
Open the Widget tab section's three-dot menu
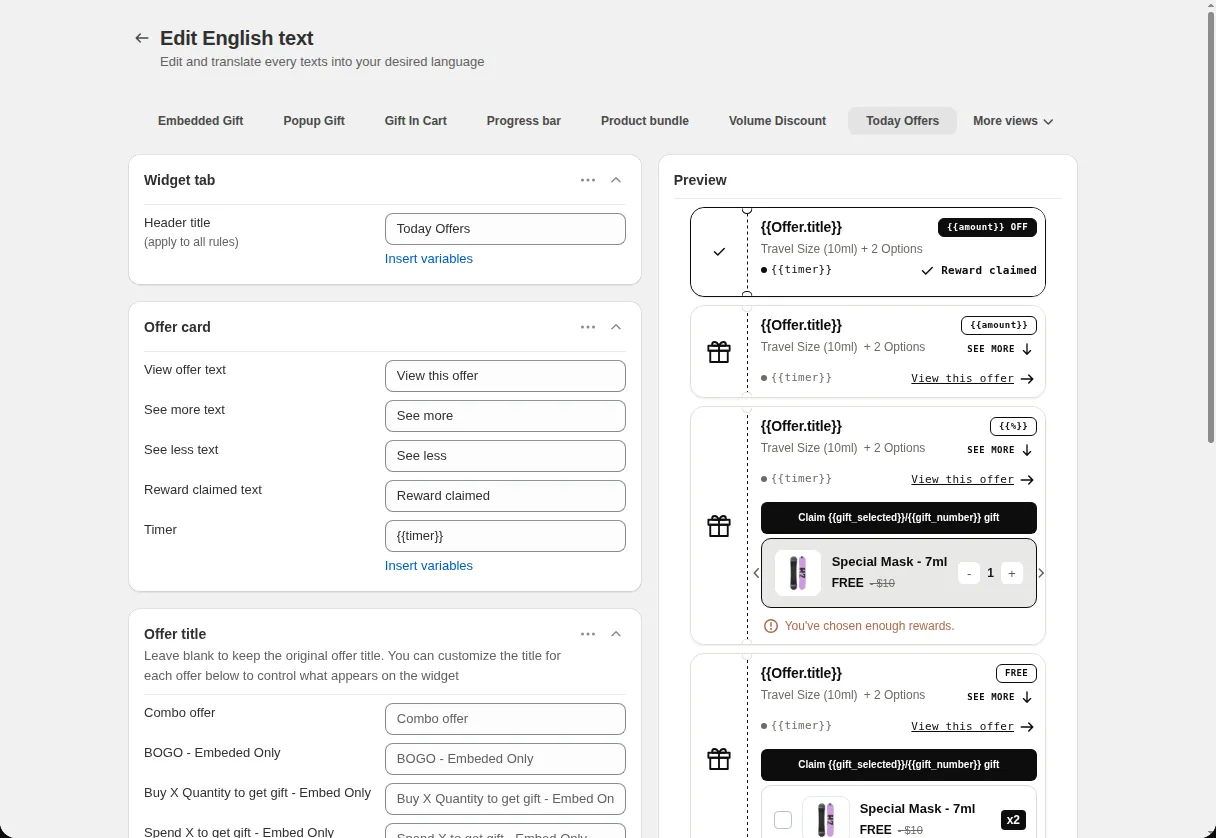[588, 180]
